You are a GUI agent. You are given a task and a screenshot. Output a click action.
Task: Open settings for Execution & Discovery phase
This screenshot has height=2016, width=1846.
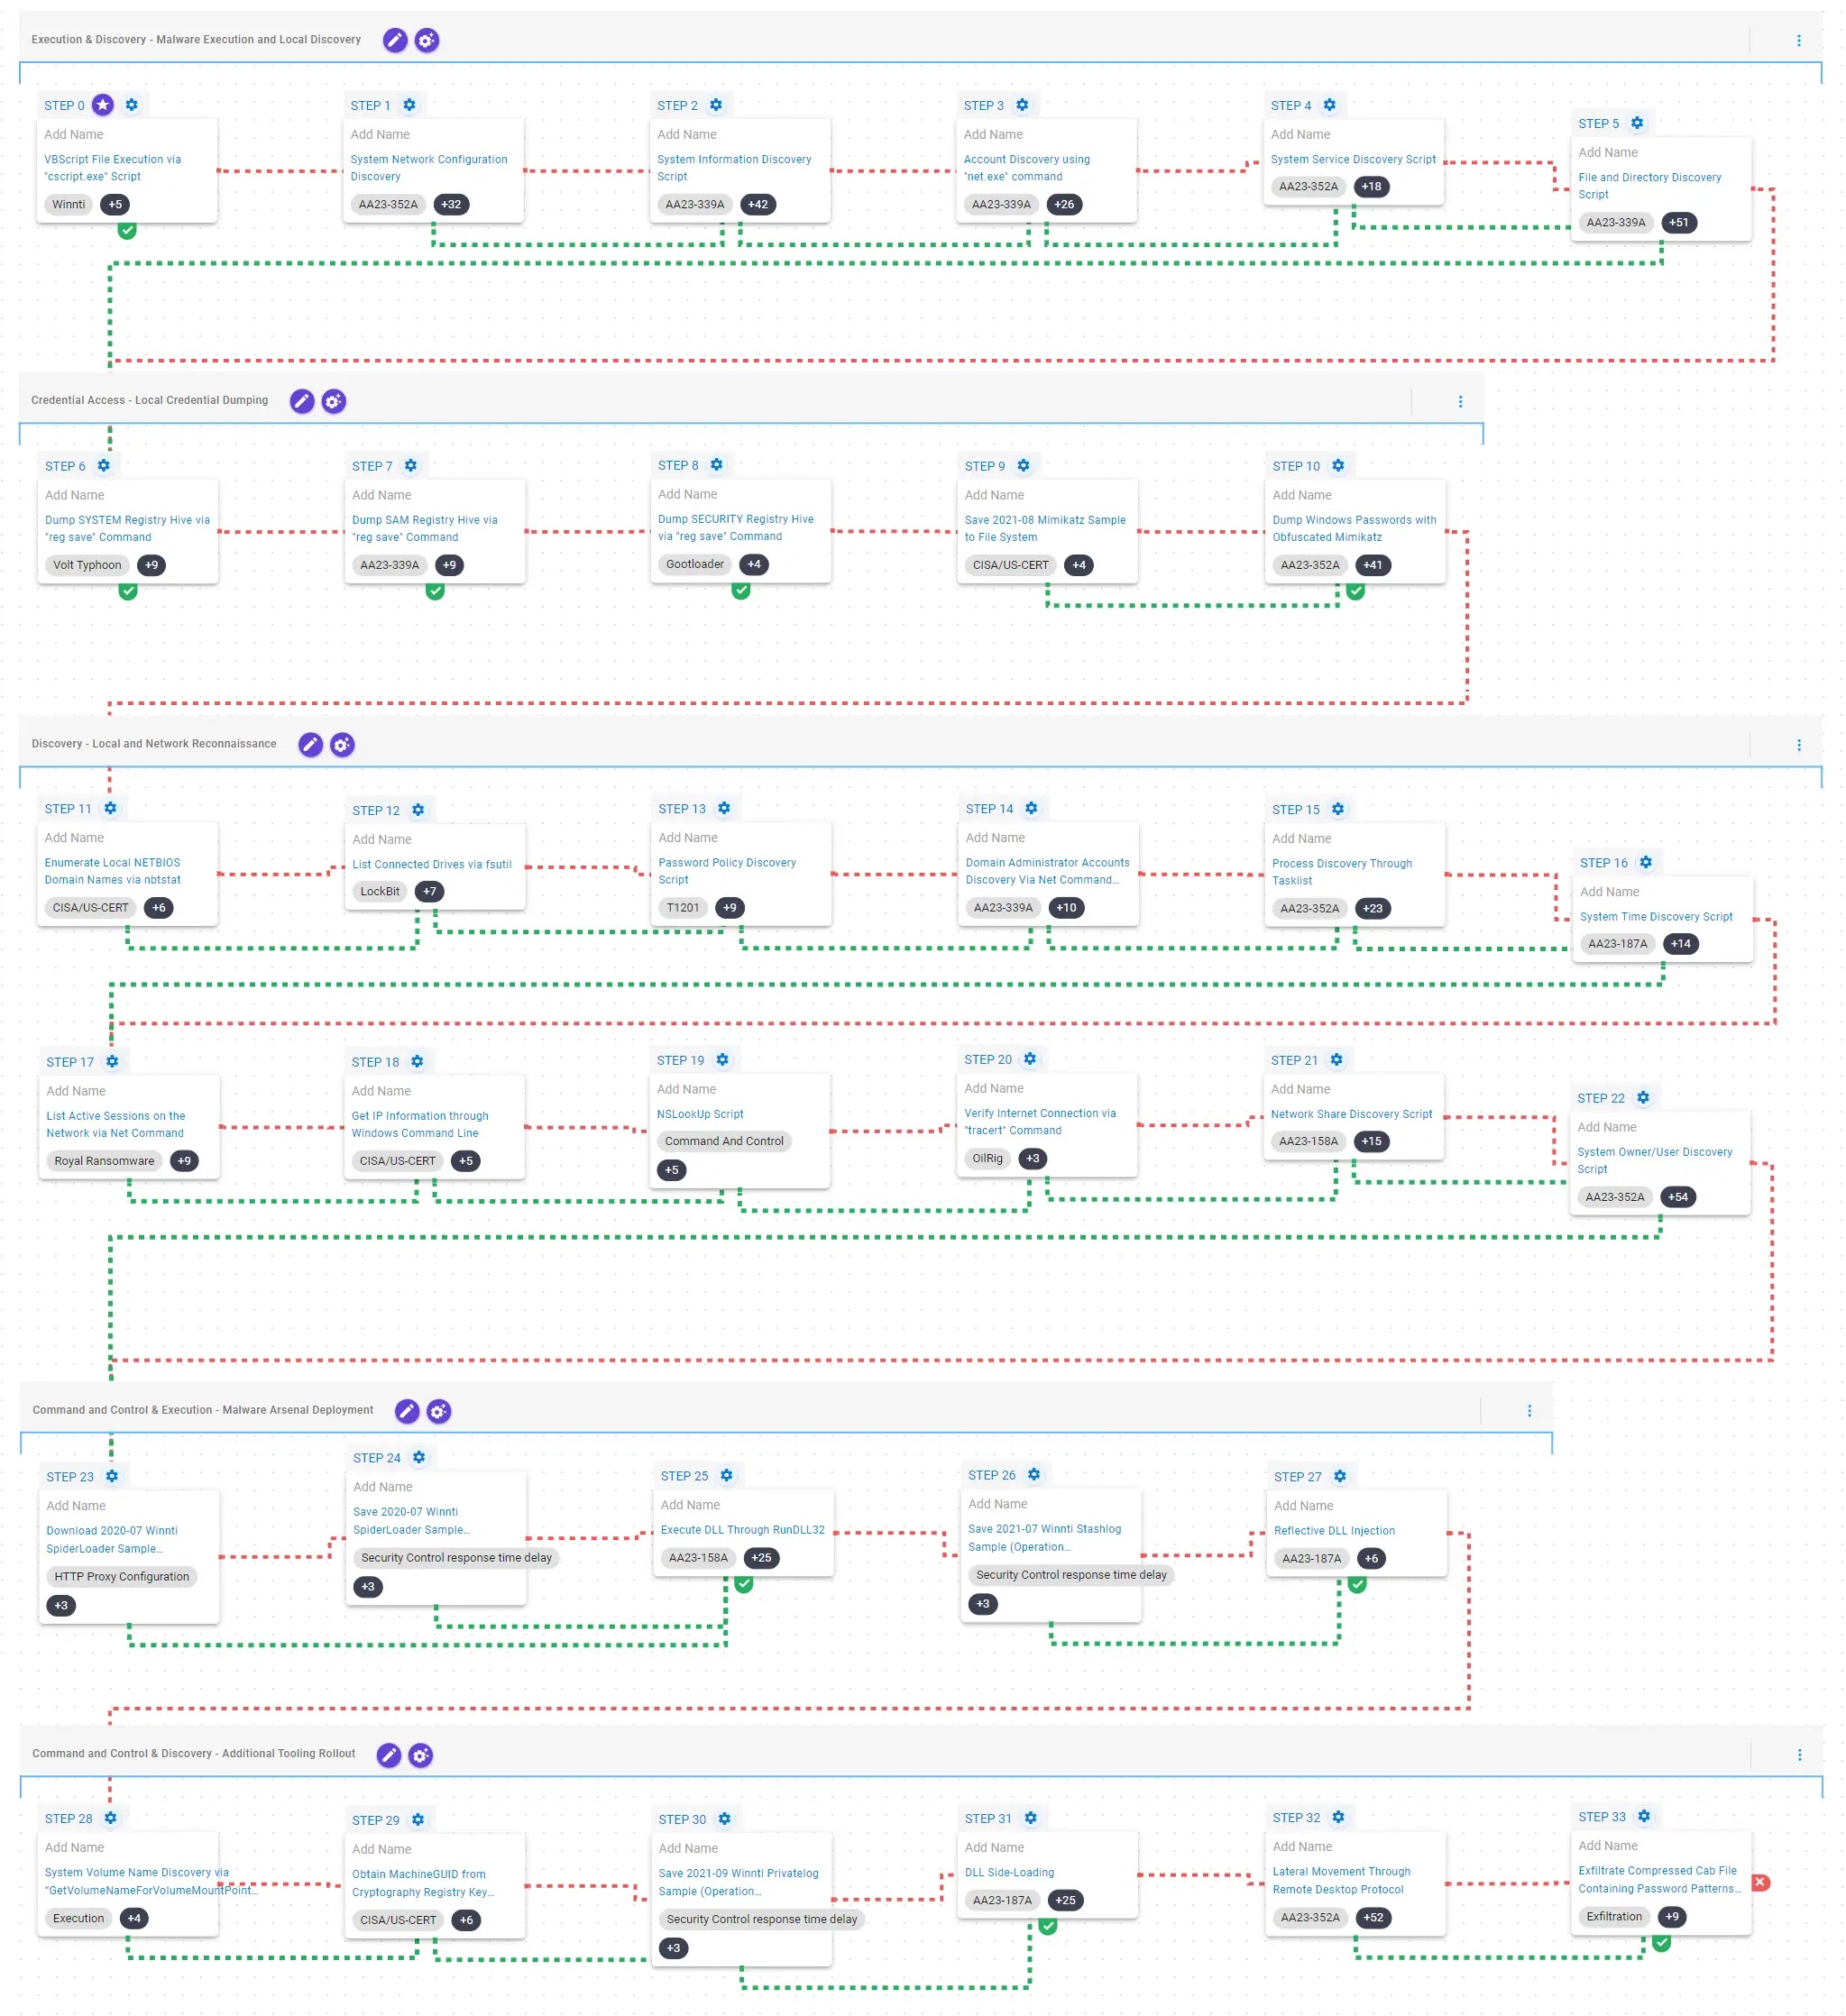click(427, 40)
